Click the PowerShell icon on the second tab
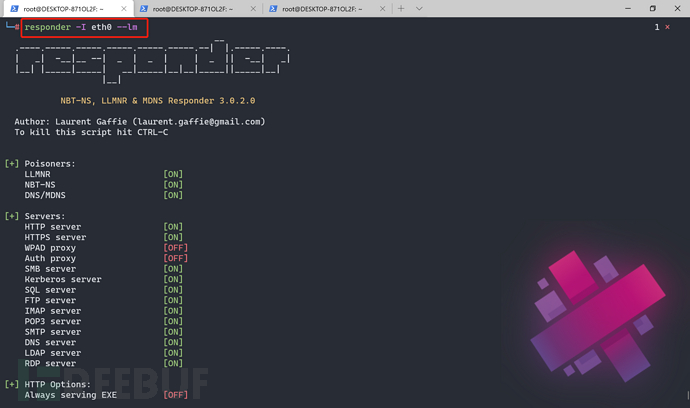 (144, 8)
